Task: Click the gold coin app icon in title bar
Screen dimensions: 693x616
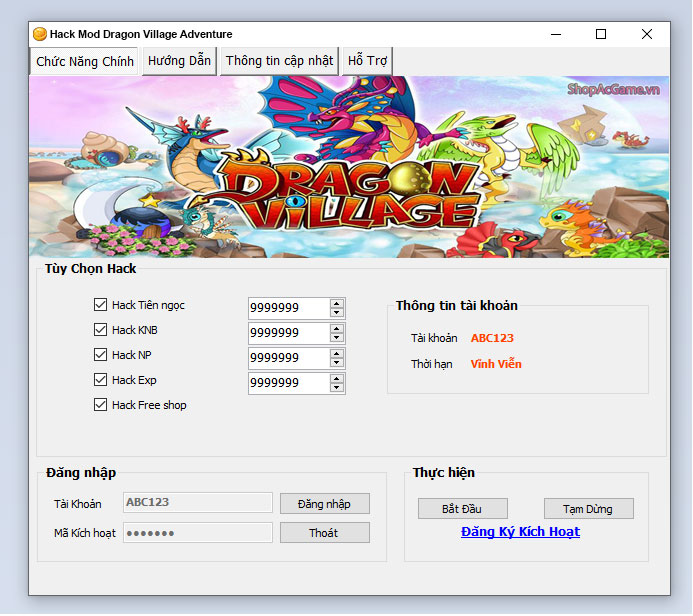Action: point(40,34)
